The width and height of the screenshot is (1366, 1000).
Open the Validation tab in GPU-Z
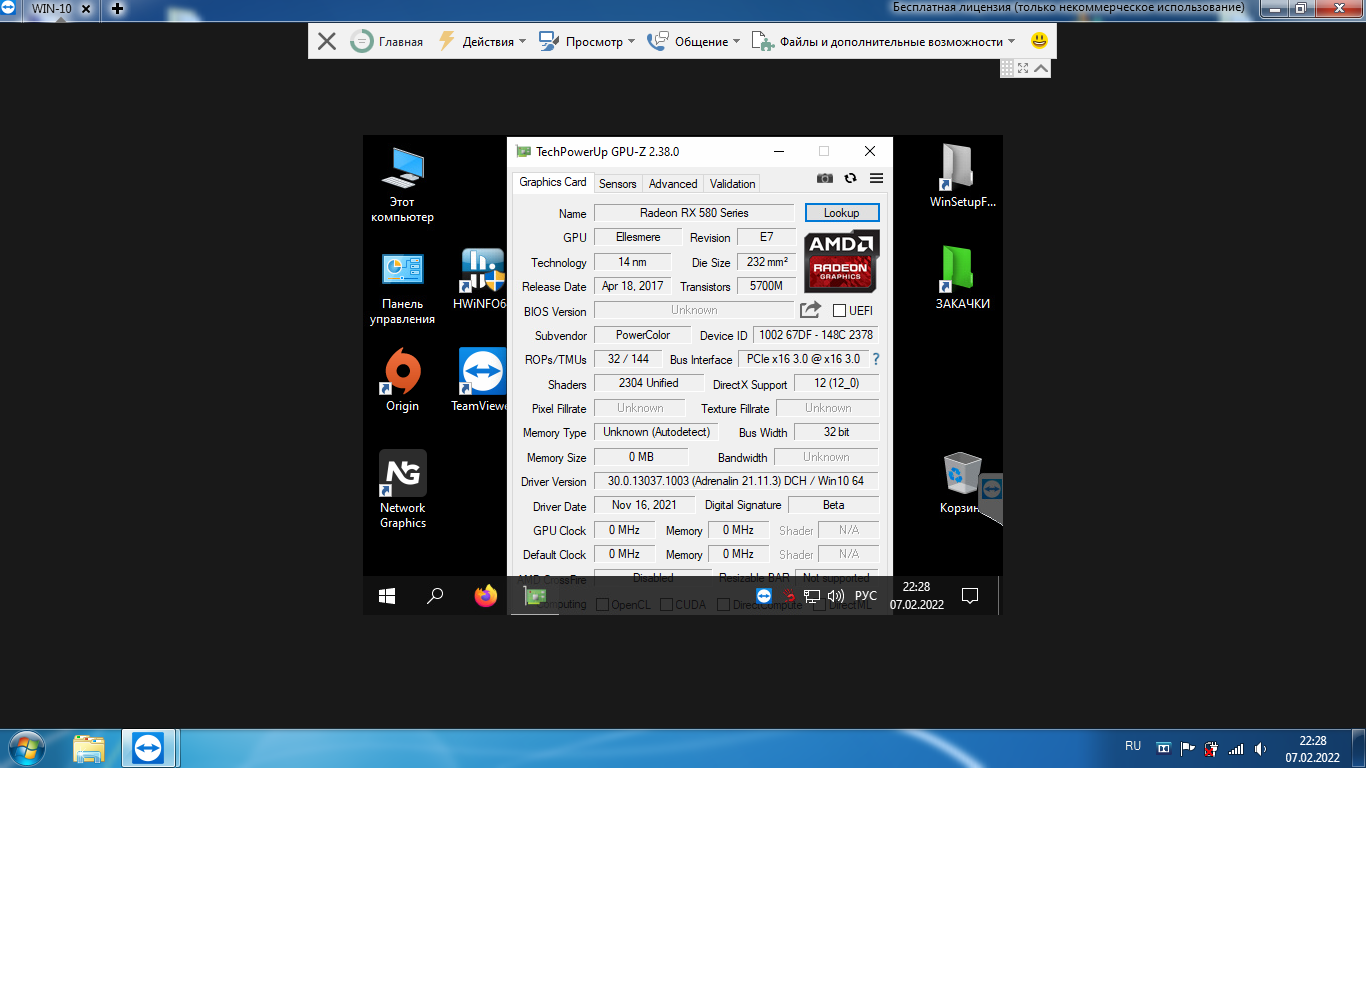coord(732,184)
